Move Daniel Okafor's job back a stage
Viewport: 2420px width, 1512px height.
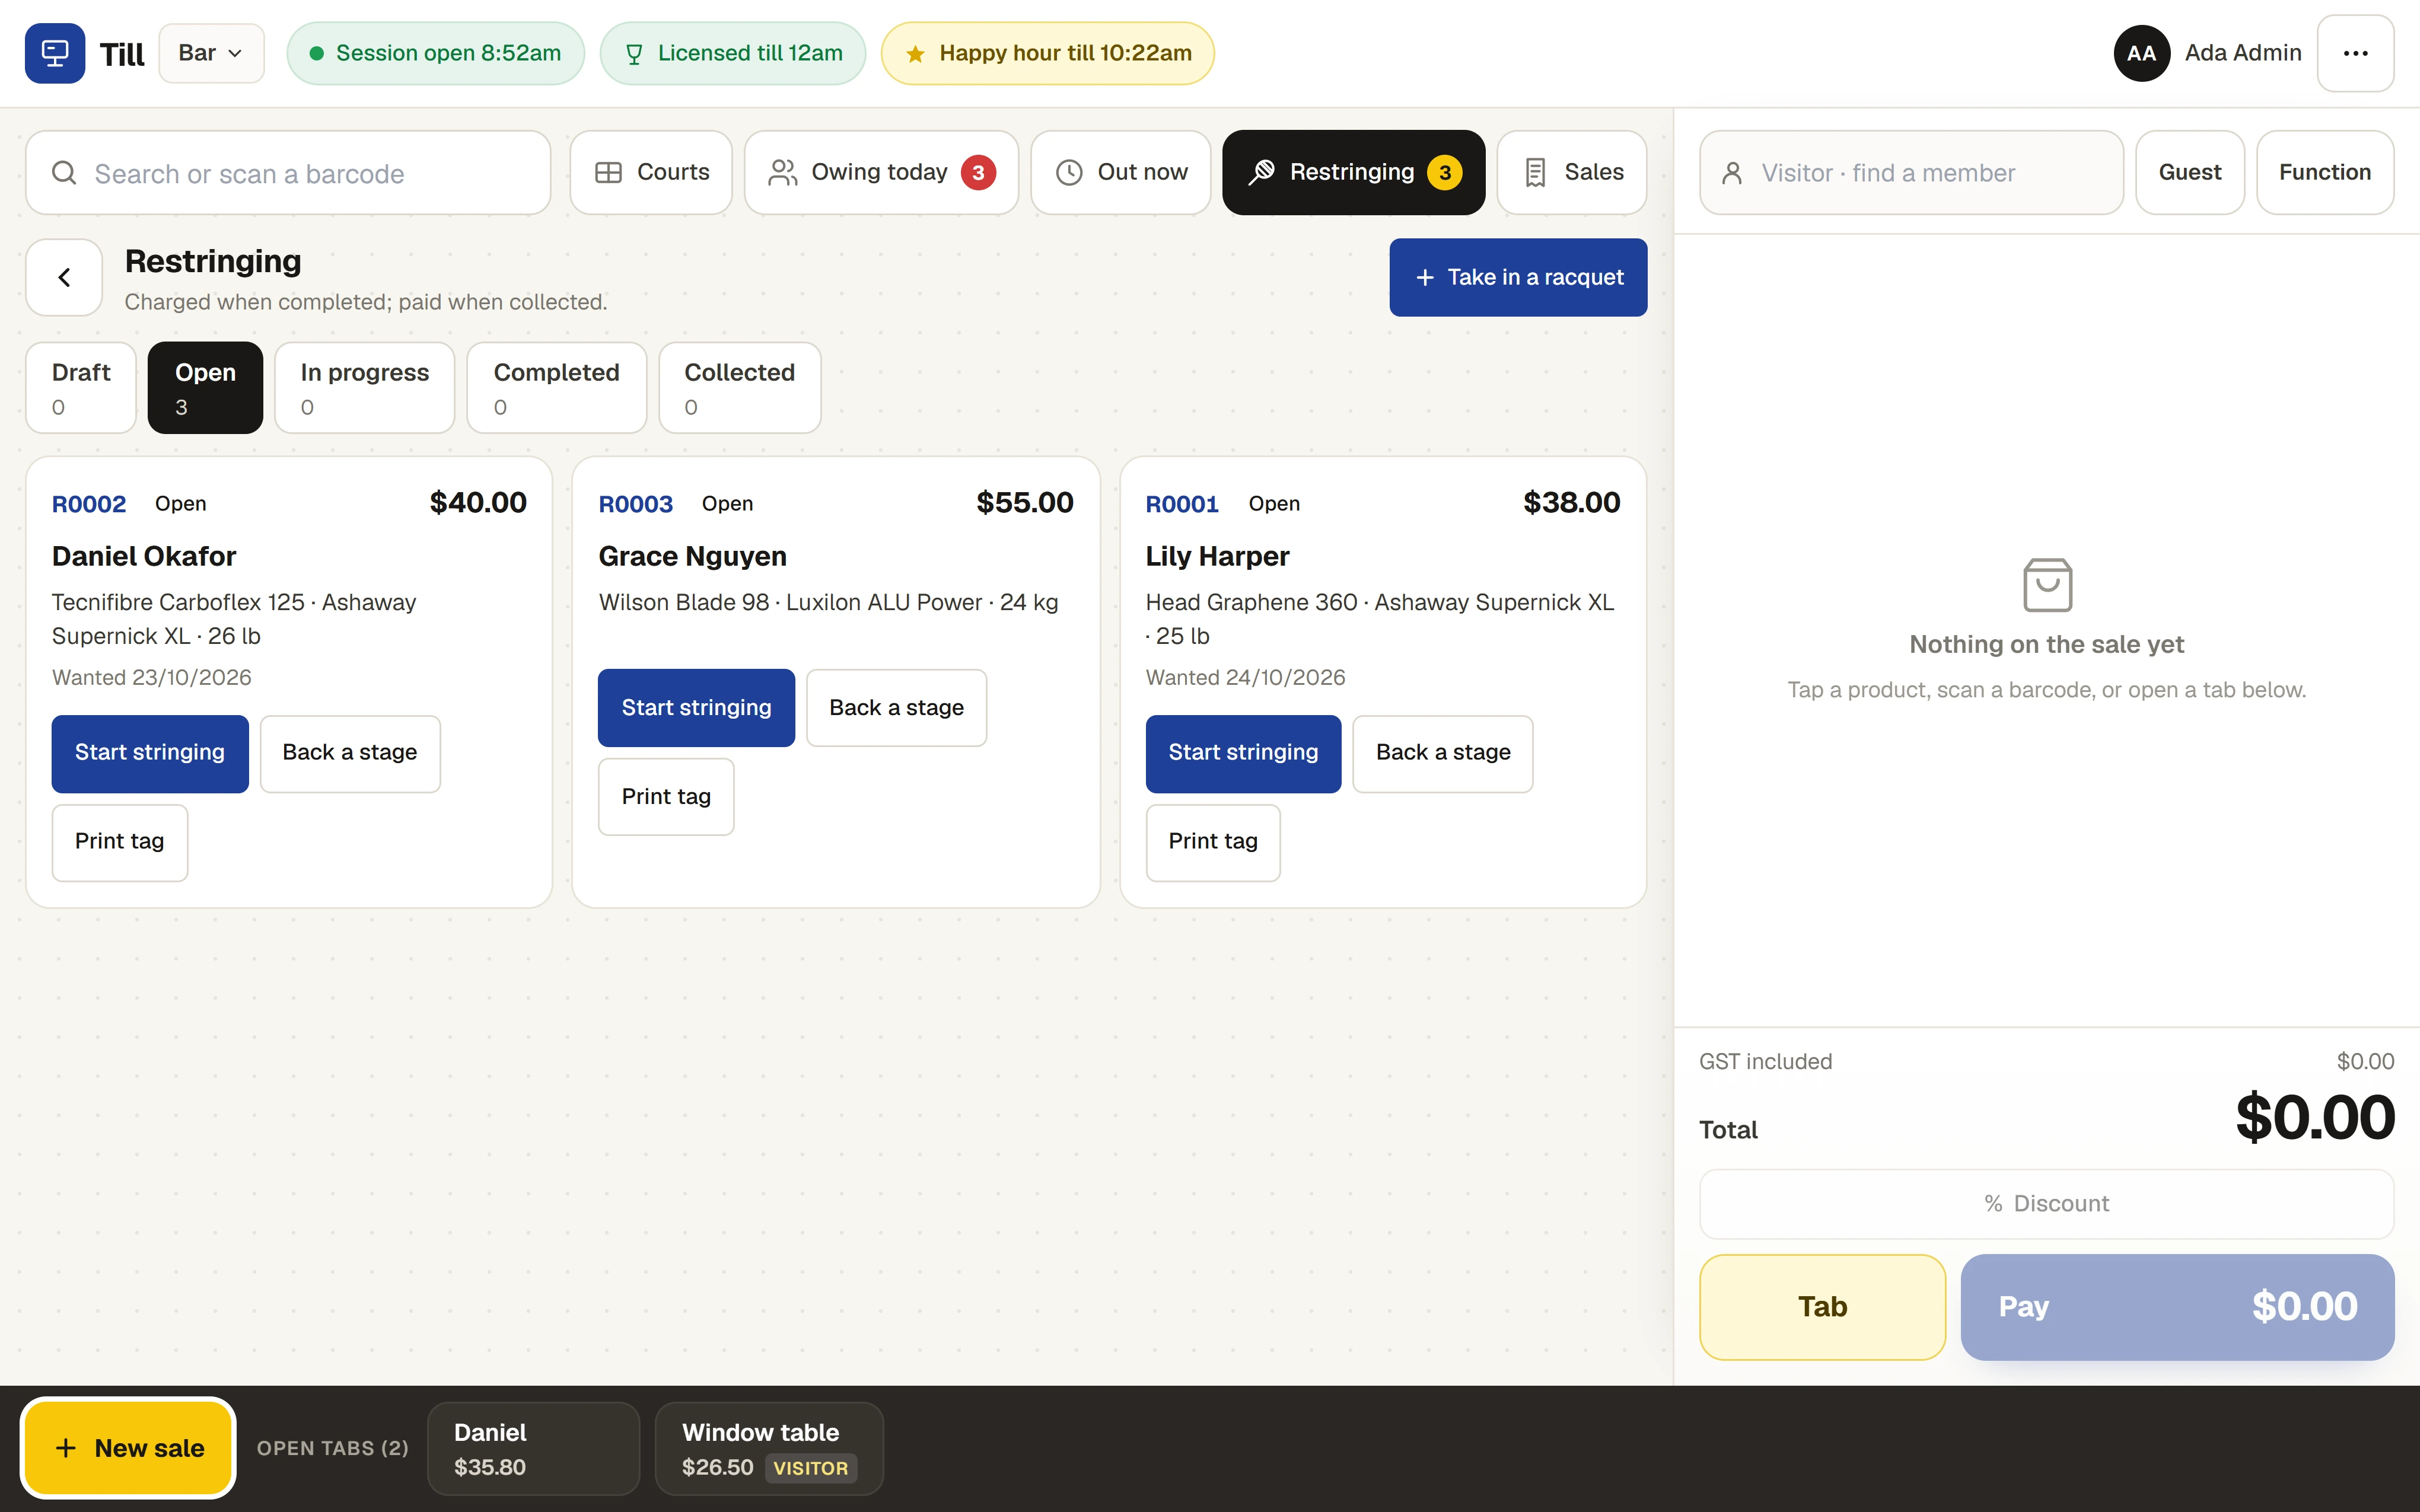click(x=350, y=753)
